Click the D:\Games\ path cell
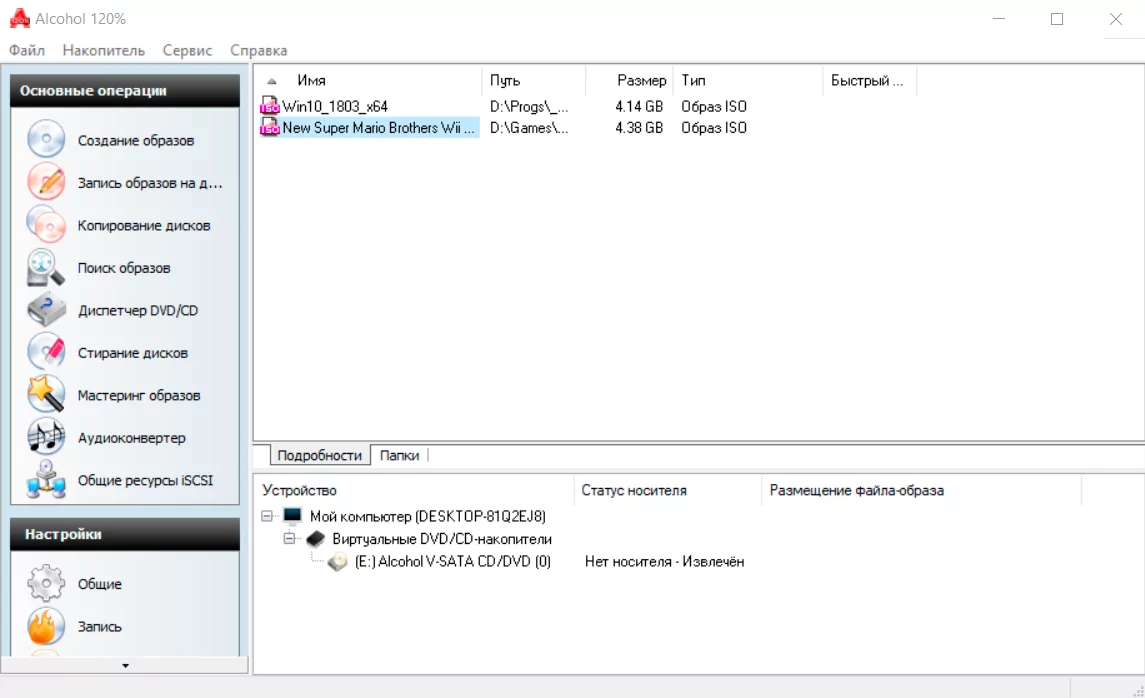The width and height of the screenshot is (1145, 698). coord(529,128)
